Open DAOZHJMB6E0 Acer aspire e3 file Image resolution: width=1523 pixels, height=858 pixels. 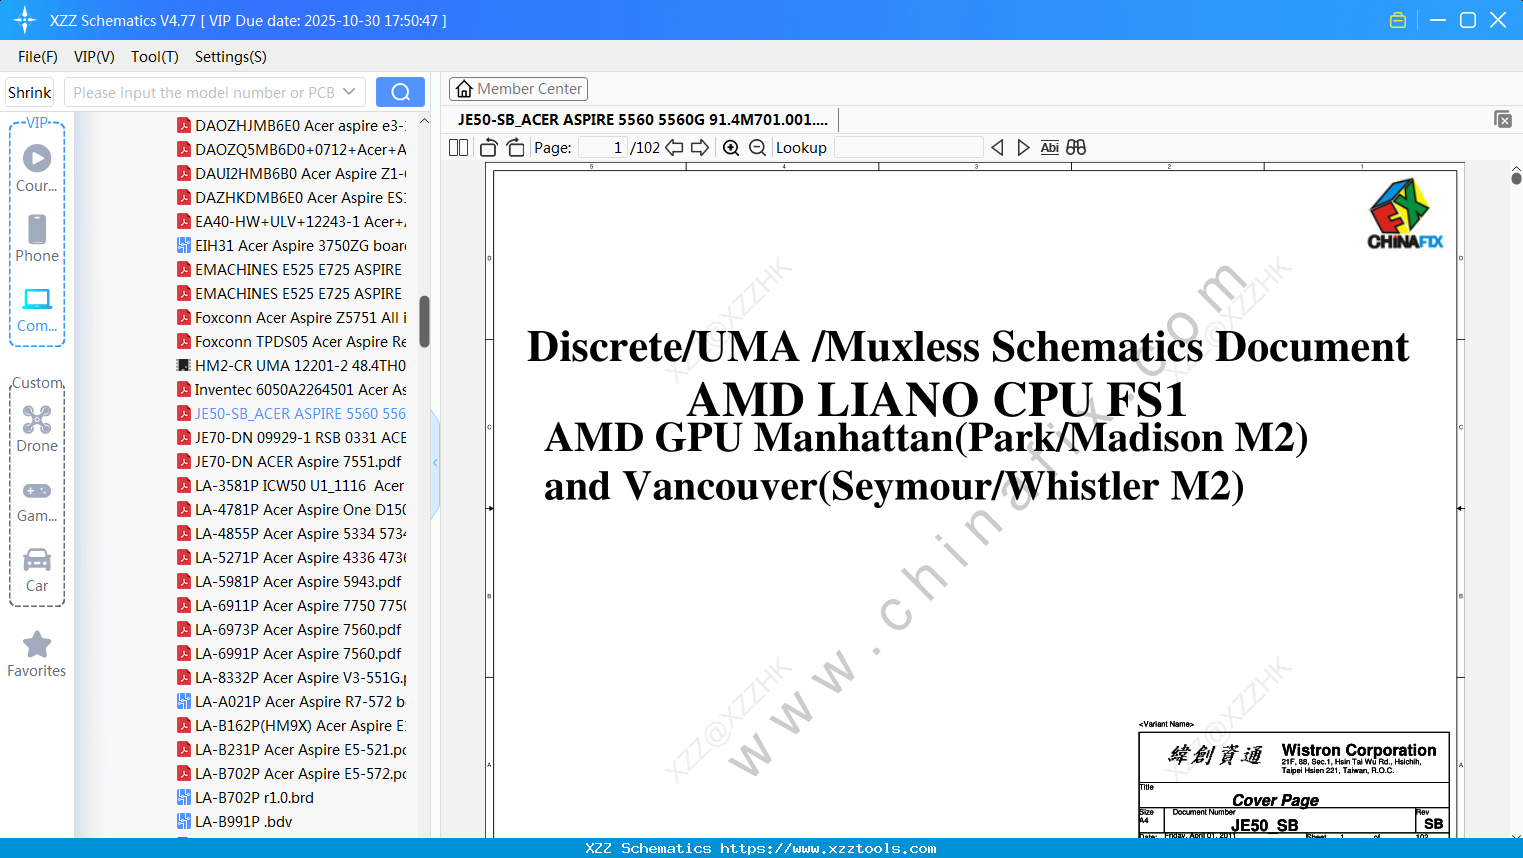coord(292,125)
